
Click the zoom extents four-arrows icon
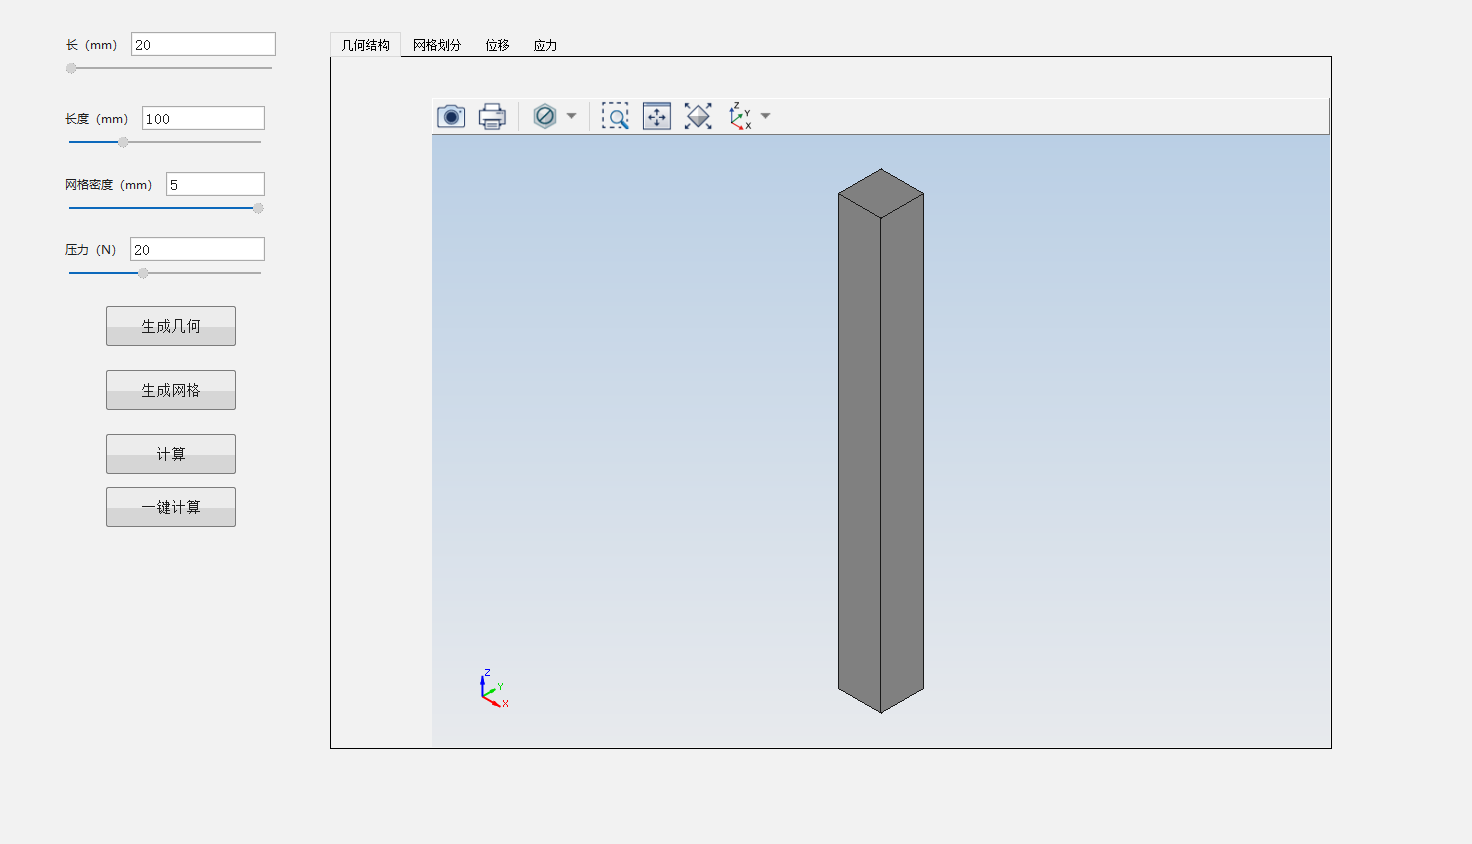pos(657,116)
